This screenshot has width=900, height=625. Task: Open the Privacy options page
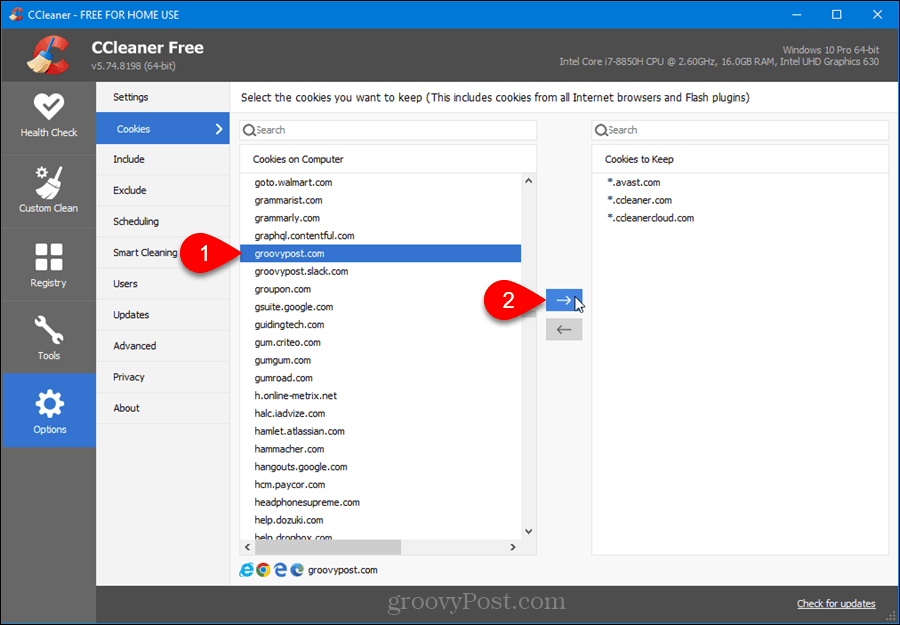point(163,376)
